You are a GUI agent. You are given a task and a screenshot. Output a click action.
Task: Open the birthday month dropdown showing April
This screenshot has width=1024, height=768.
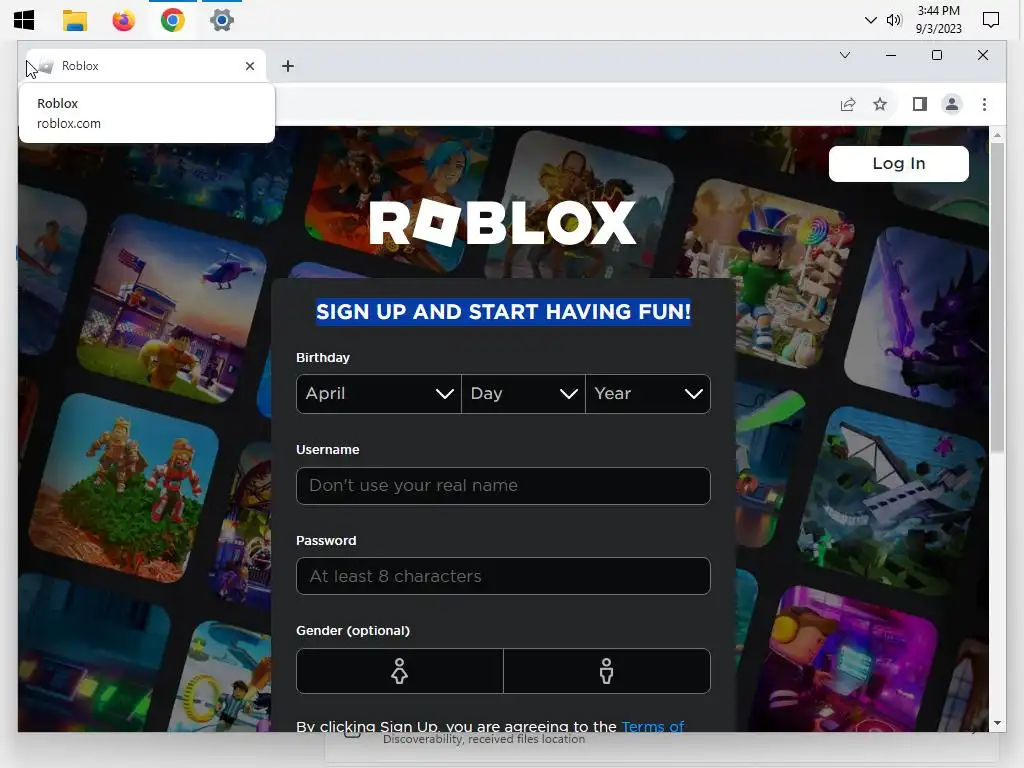379,394
